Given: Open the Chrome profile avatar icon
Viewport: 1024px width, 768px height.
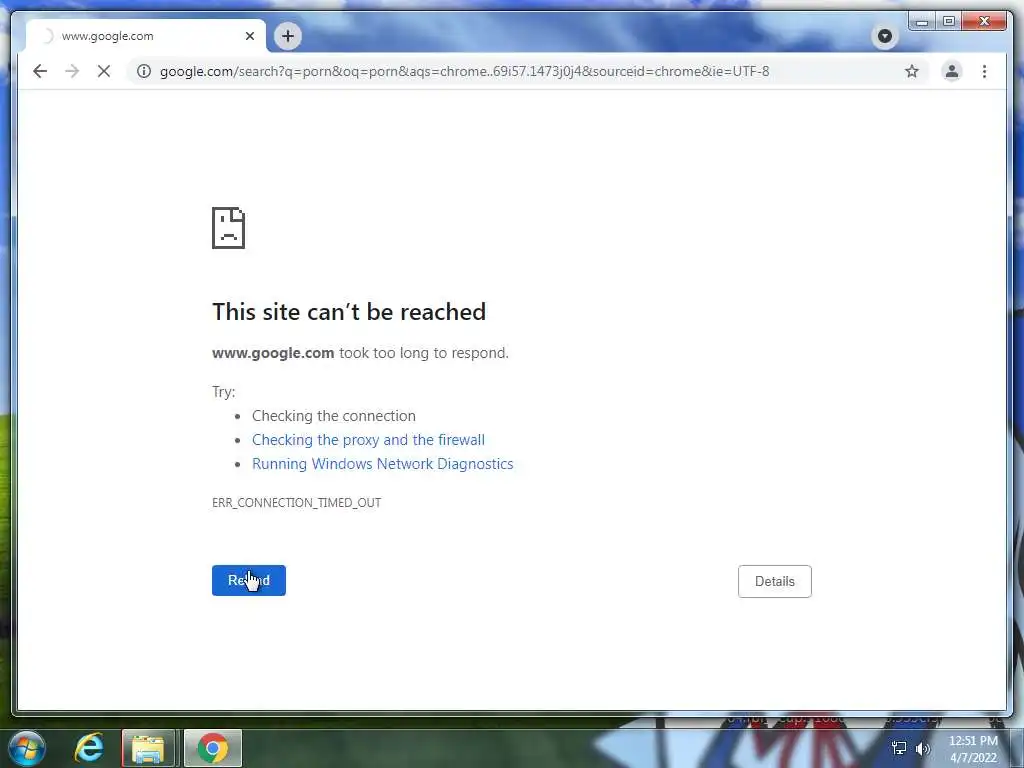Looking at the screenshot, I should tap(952, 71).
